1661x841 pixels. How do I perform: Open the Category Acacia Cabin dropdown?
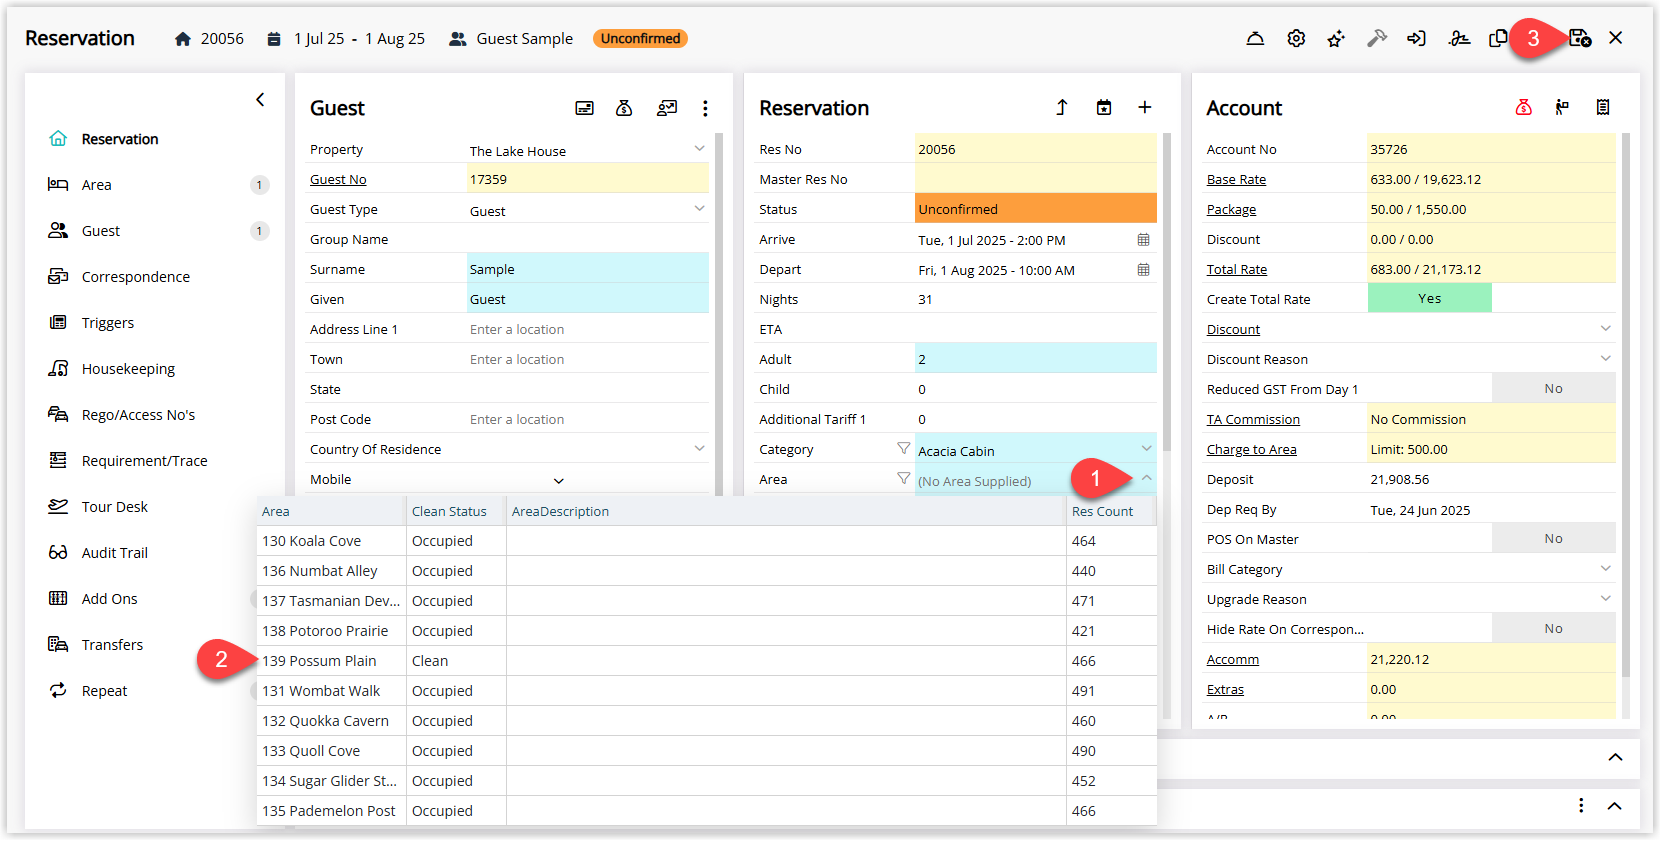pyautogui.click(x=1146, y=448)
